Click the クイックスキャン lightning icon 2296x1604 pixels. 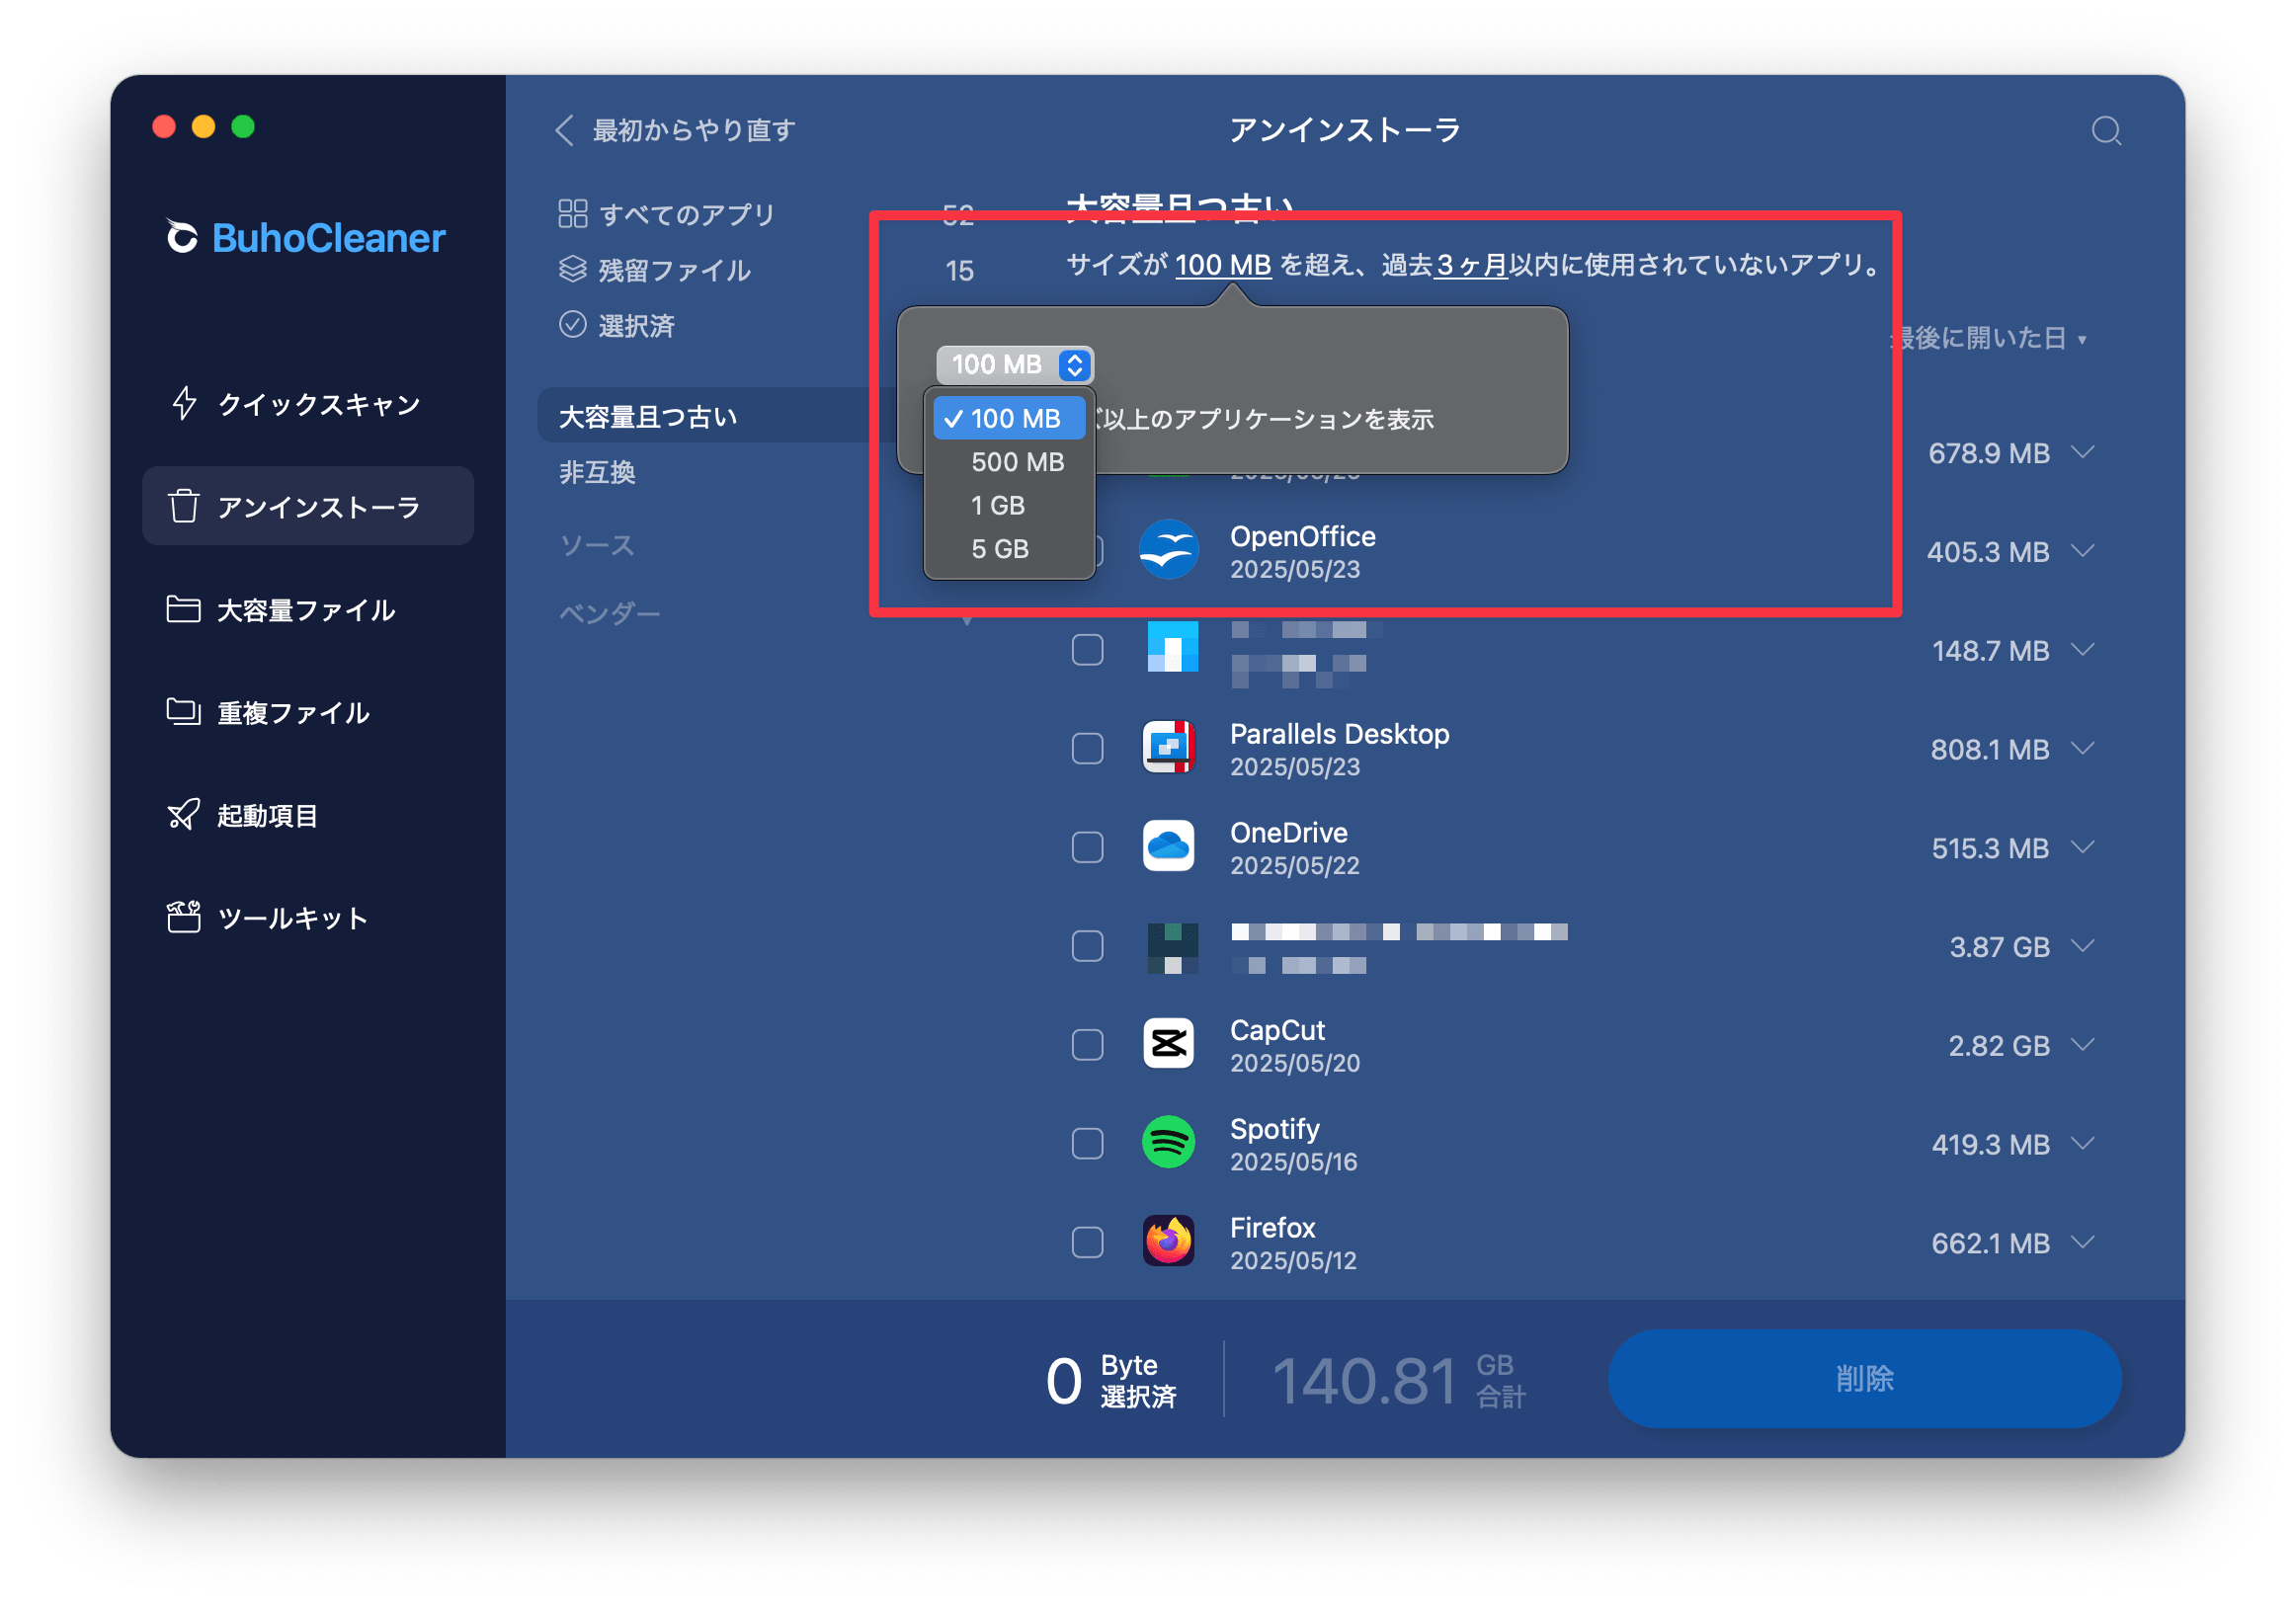(x=184, y=403)
